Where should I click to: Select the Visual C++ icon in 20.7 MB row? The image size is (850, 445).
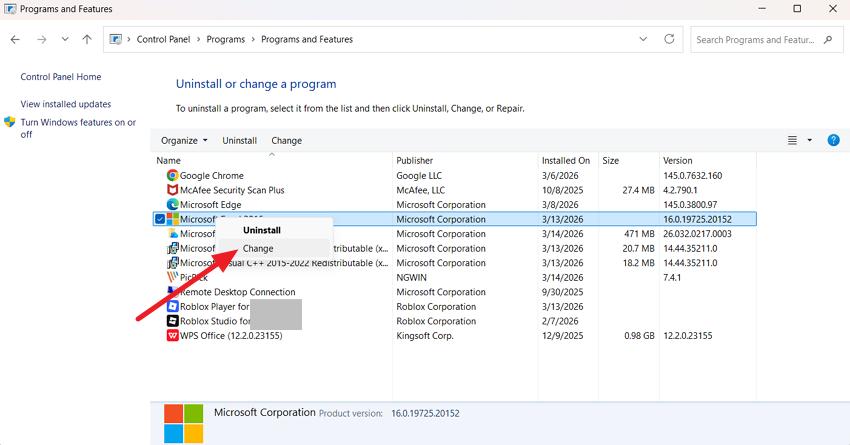pyautogui.click(x=172, y=248)
